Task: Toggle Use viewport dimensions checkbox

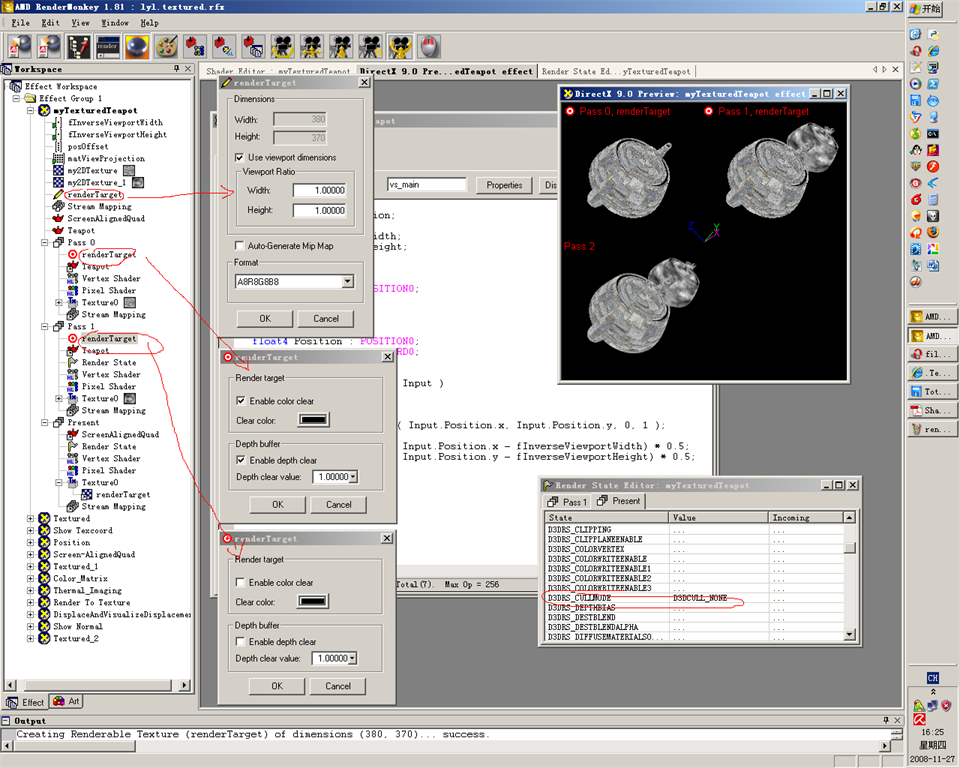Action: pos(239,157)
